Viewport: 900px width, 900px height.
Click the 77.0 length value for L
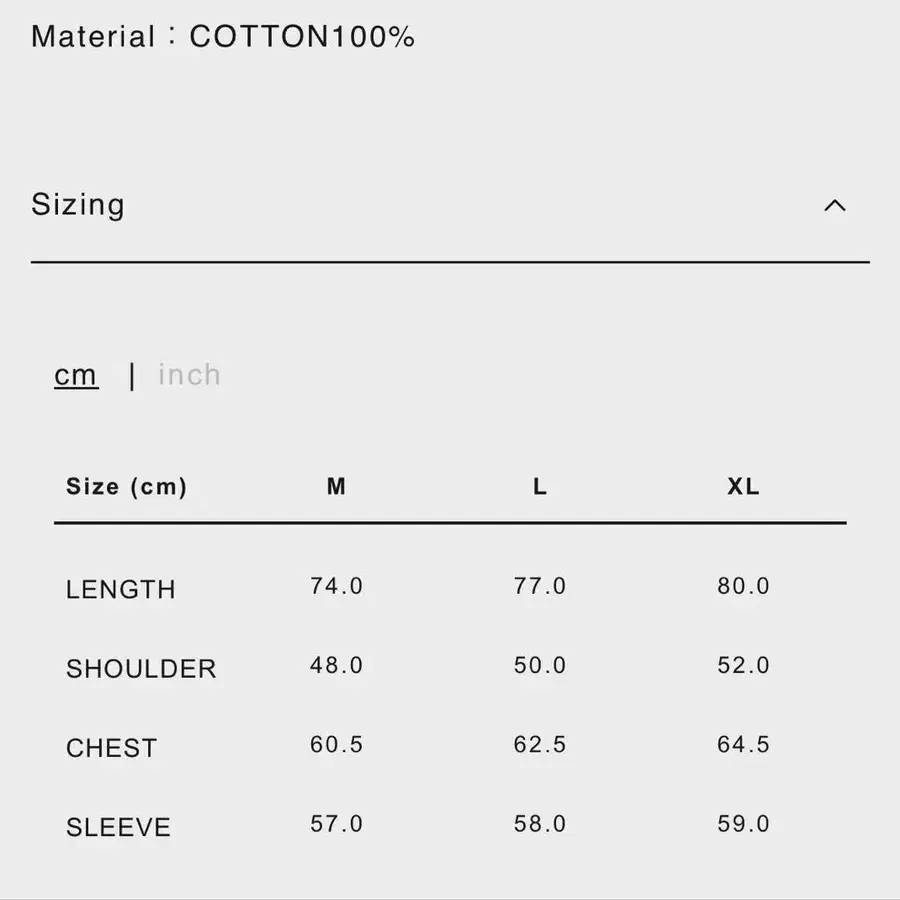540,586
